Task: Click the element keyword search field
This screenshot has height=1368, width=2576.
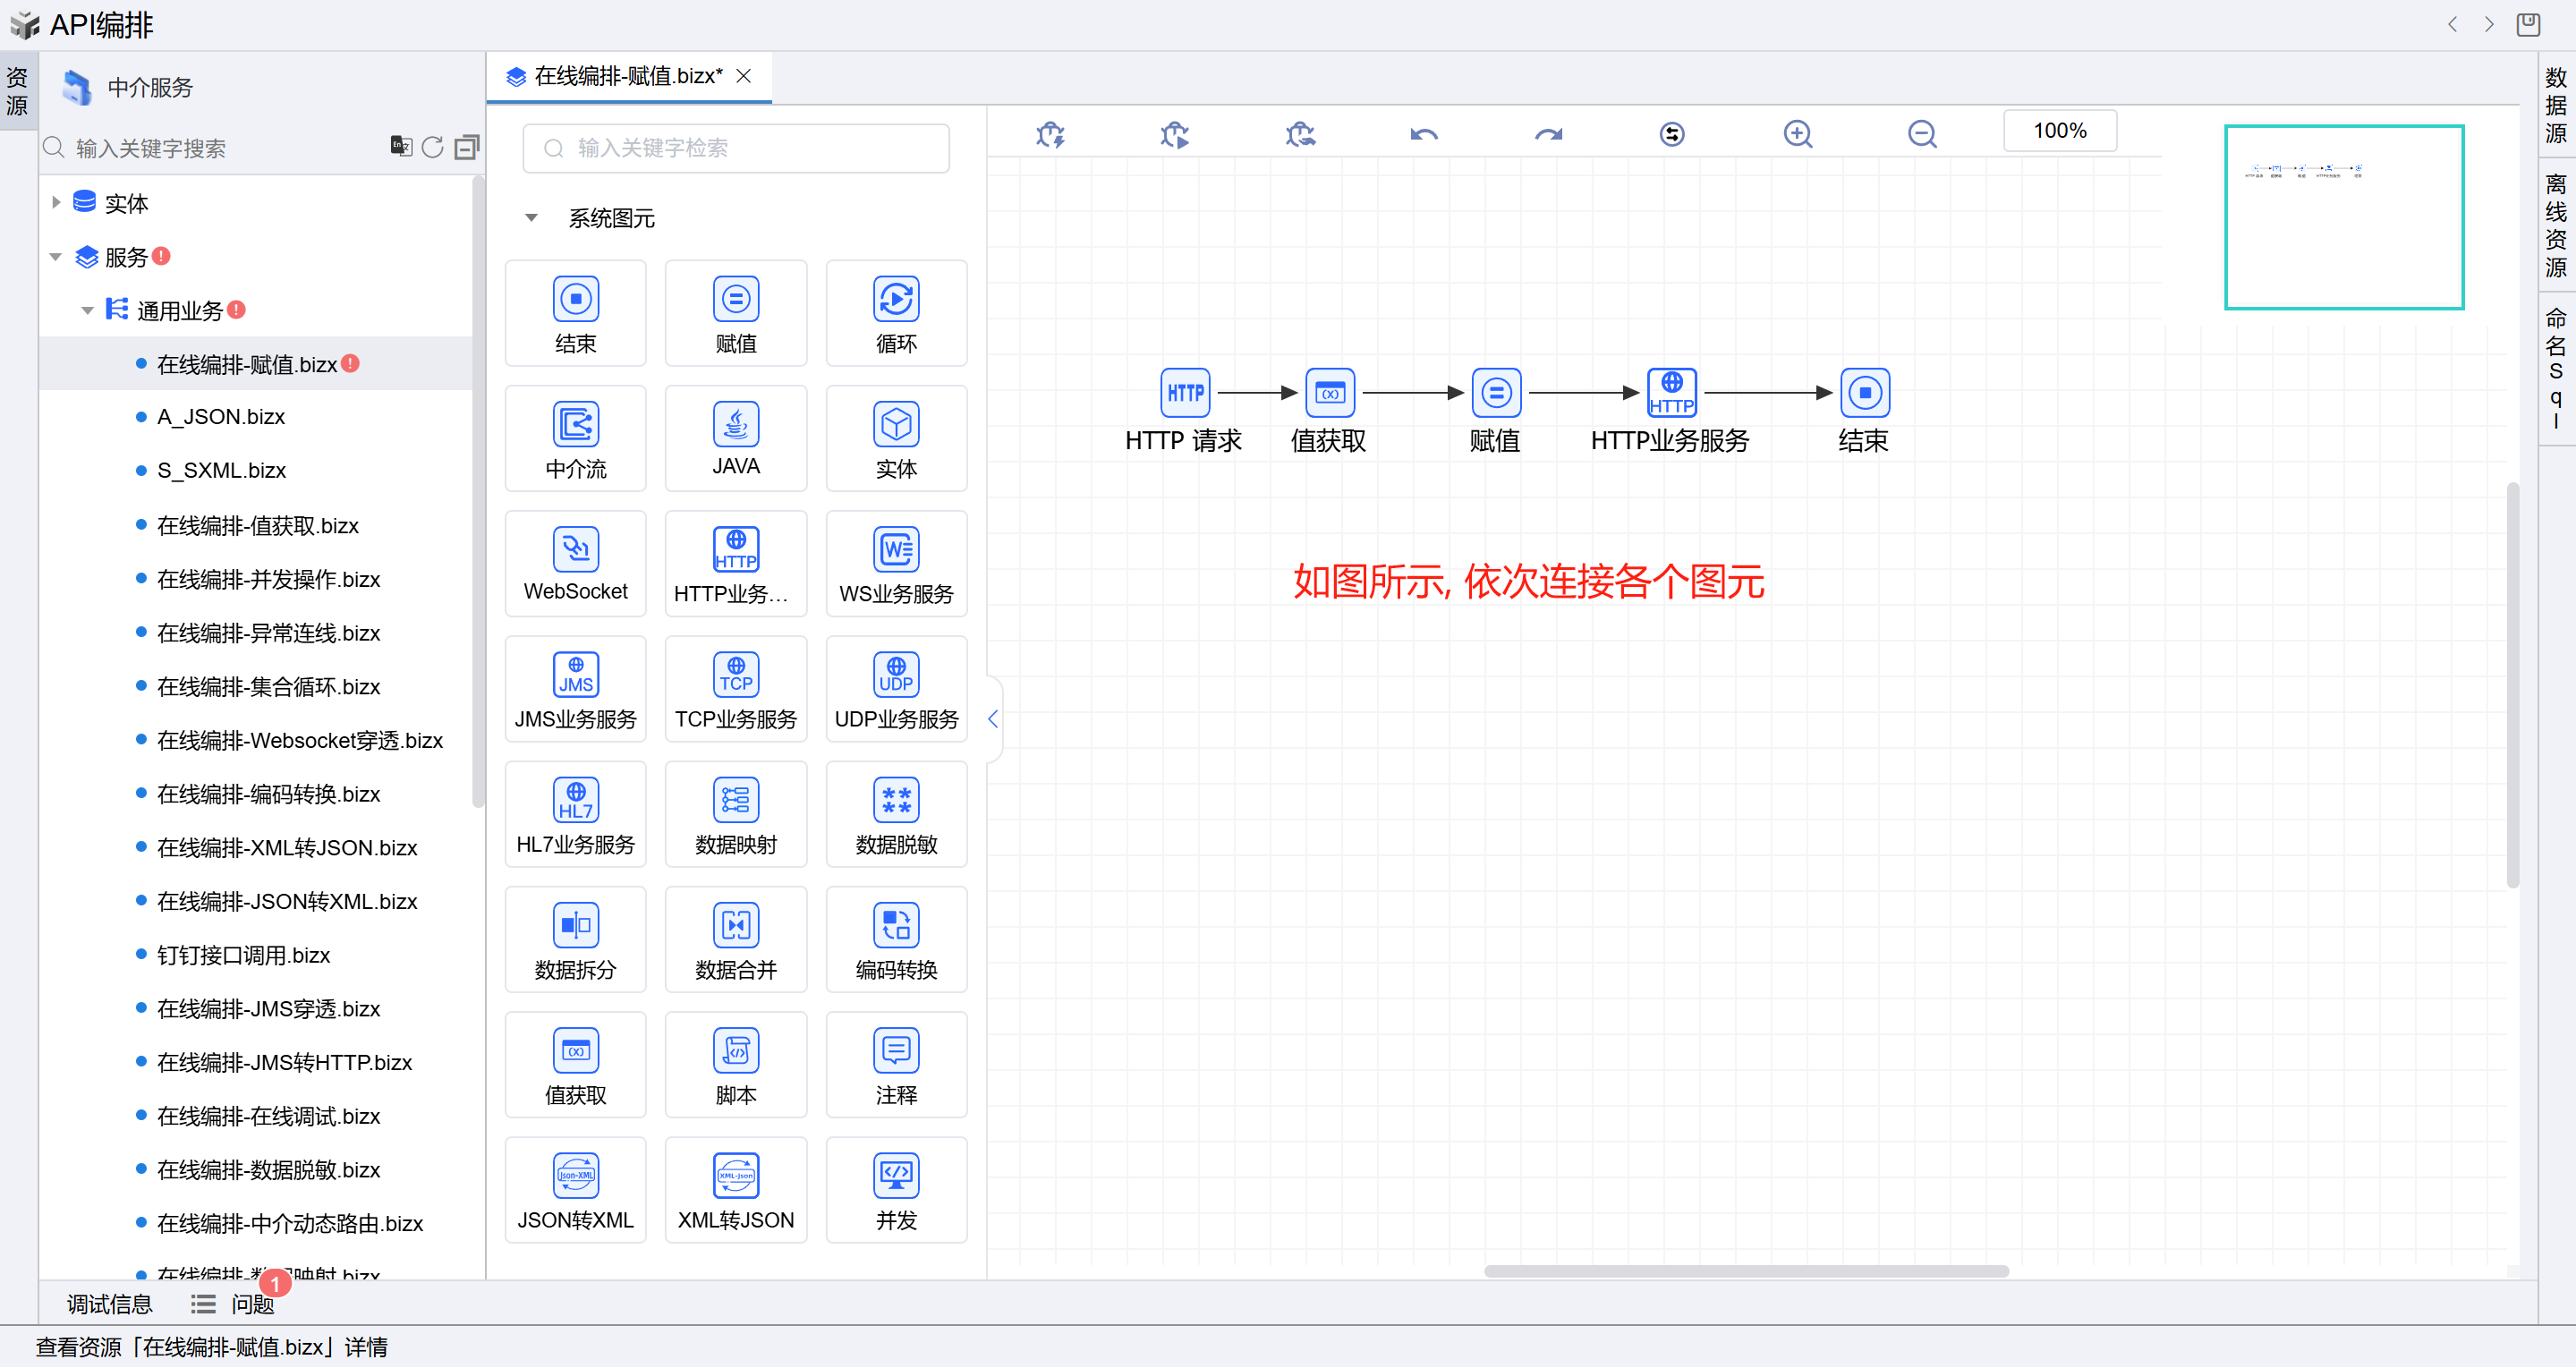Action: (x=735, y=148)
